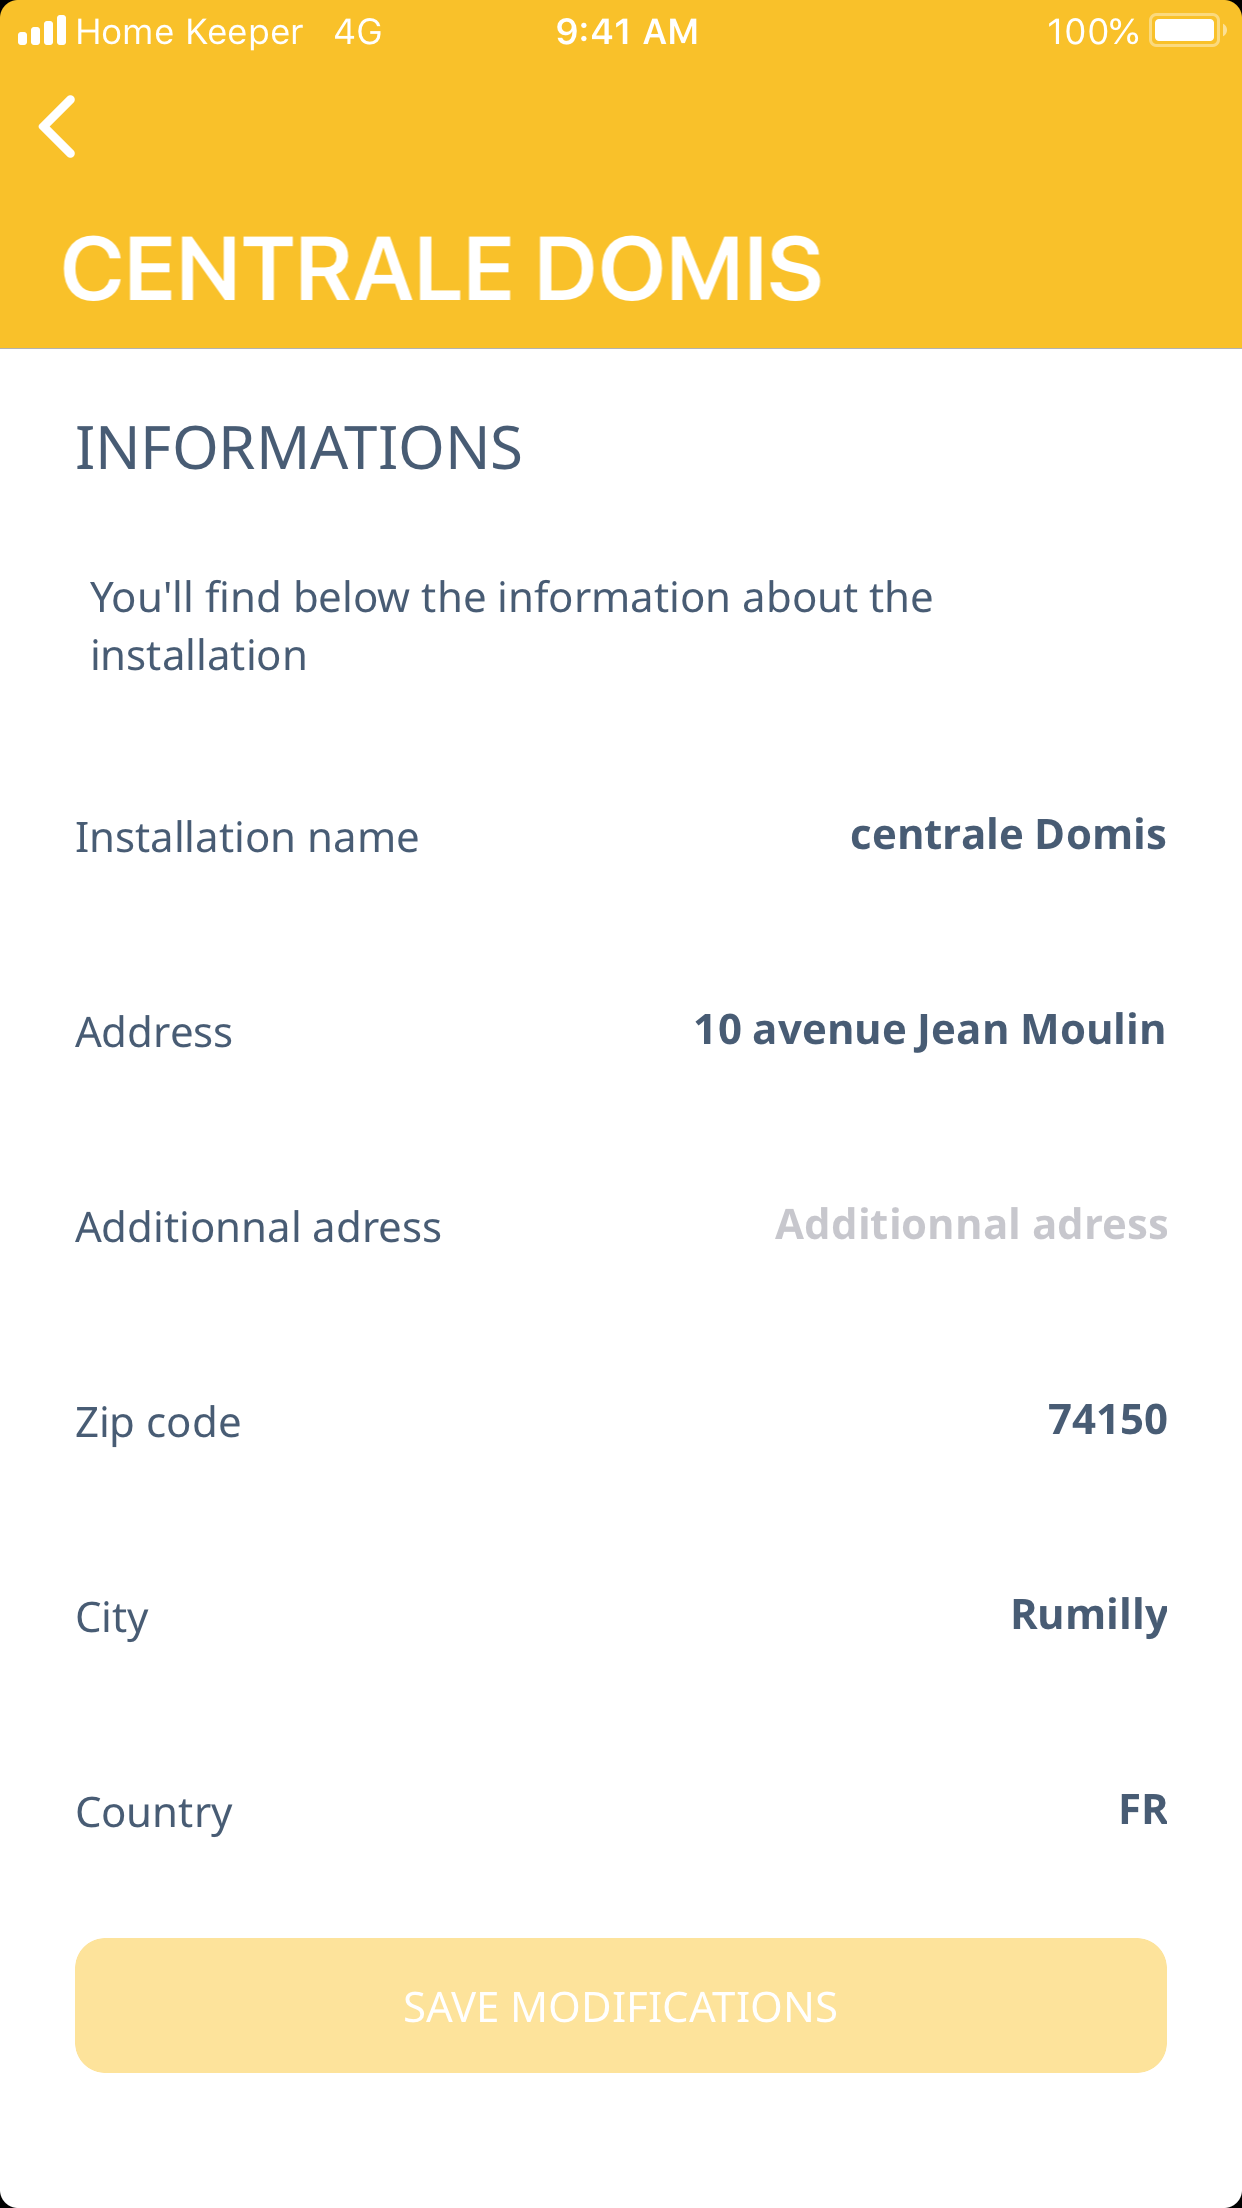Tap the empty Additionnal adress input field
This screenshot has width=1242, height=2208.
(971, 1225)
